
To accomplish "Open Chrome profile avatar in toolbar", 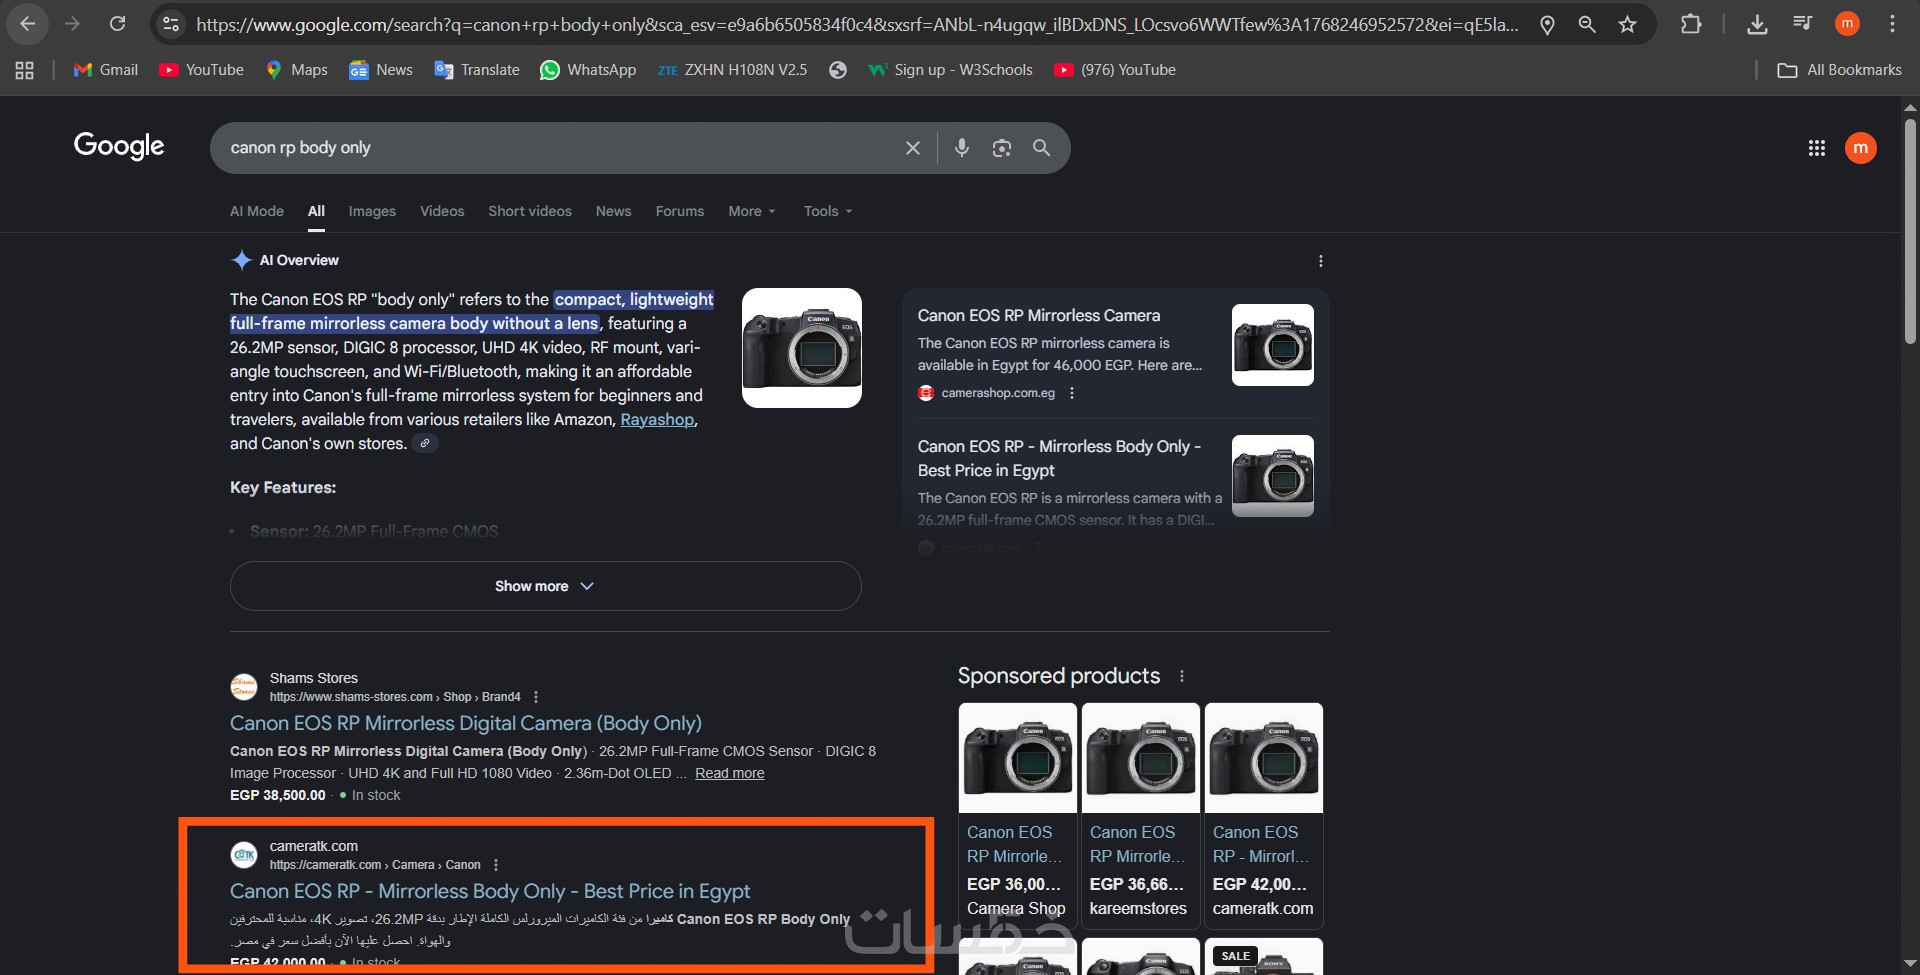I will (1847, 24).
